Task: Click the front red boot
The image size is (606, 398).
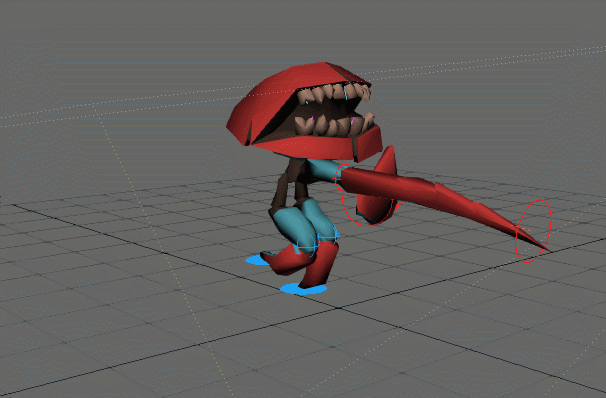Action: (x=319, y=265)
